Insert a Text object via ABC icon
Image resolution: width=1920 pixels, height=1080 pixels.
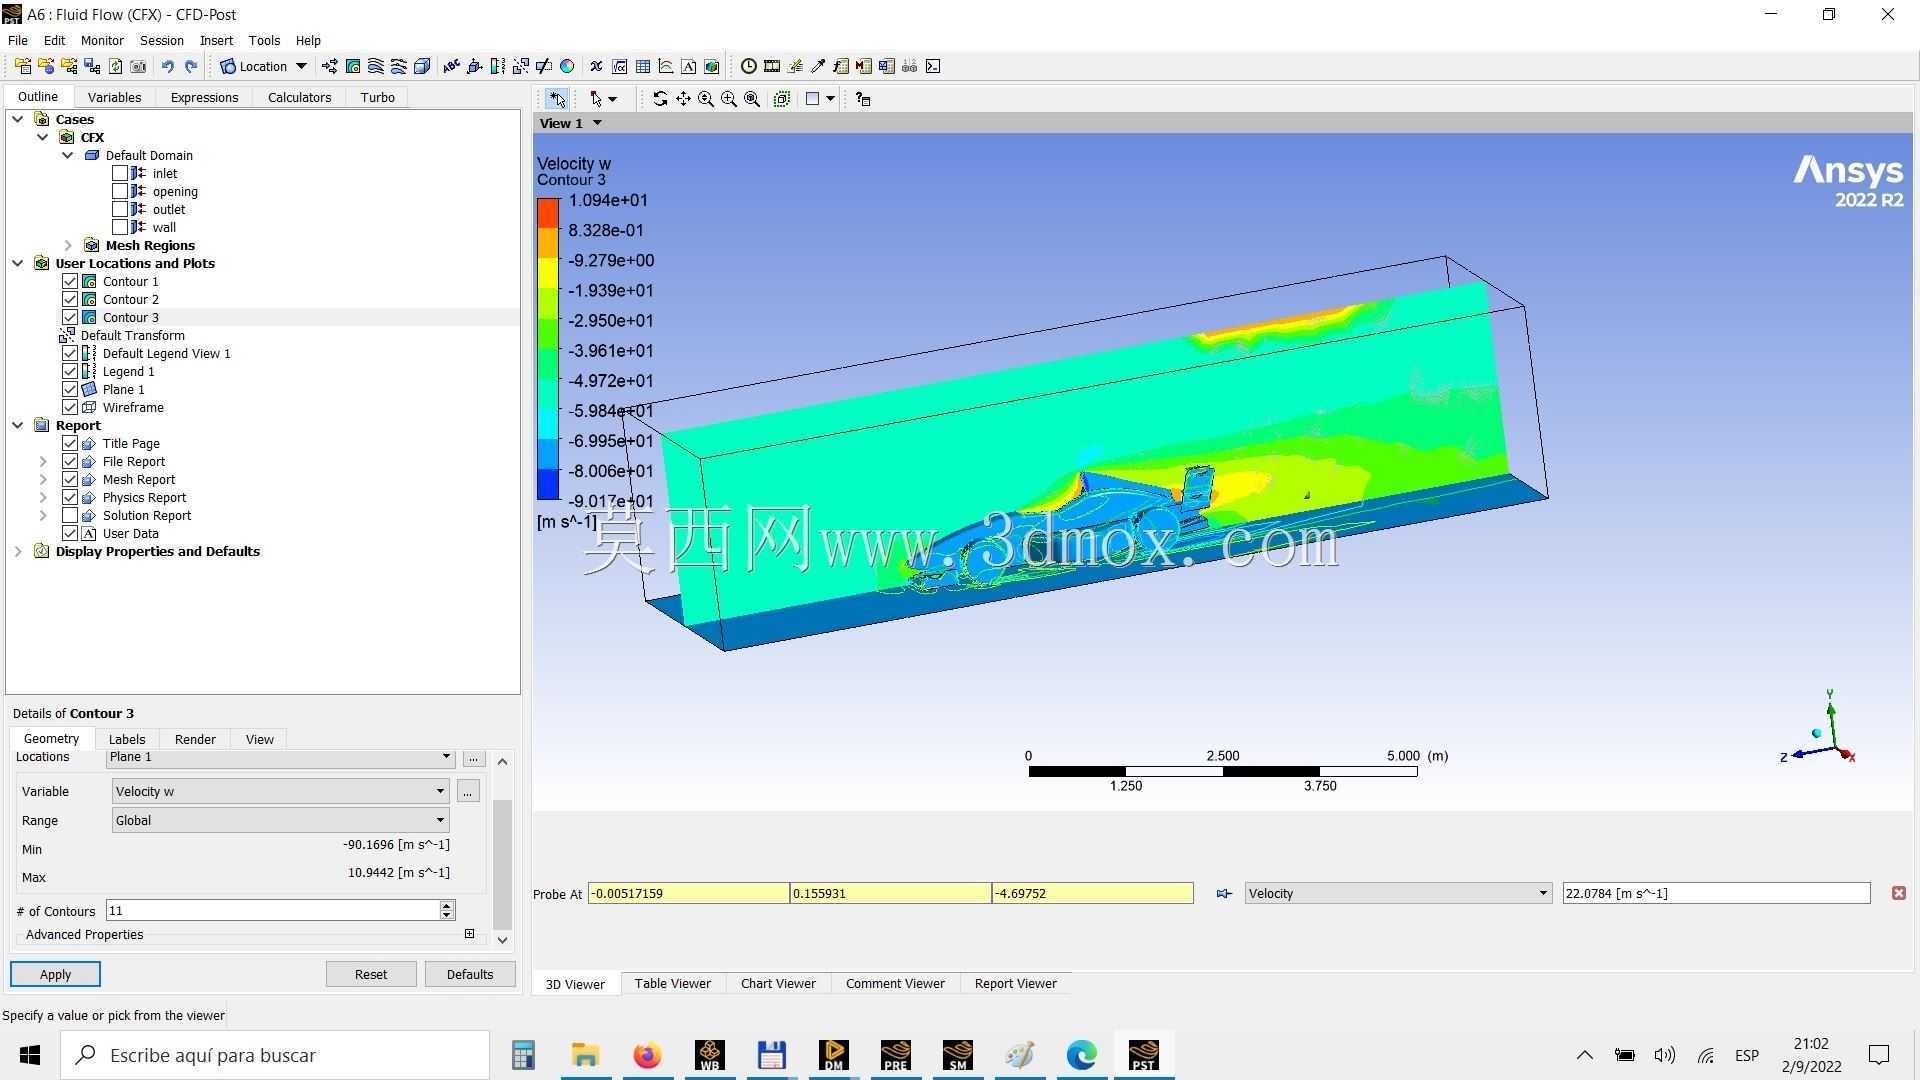tap(451, 66)
